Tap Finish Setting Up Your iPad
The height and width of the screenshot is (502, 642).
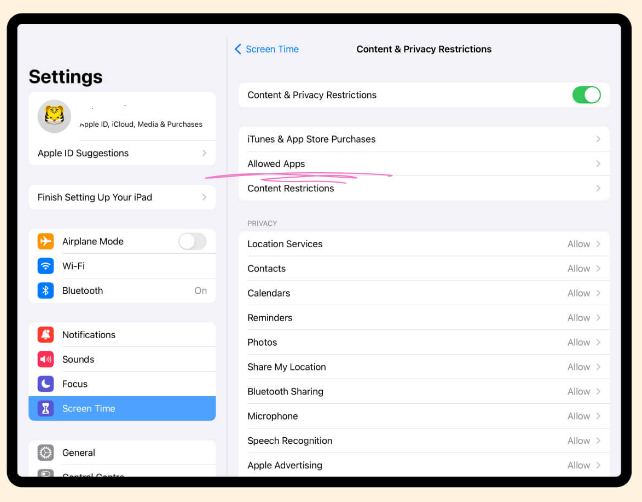point(122,197)
